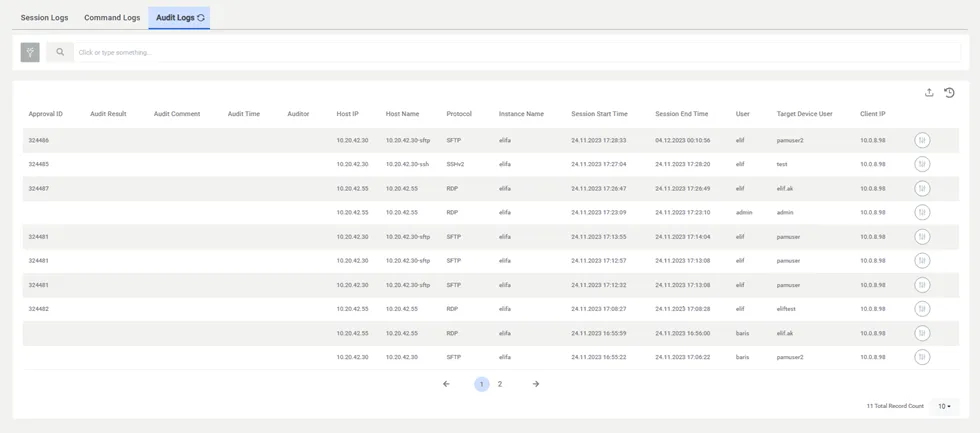Viewport: 980px width, 433px height.
Task: Open action icon for session starting 16:55:22
Action: [922, 357]
